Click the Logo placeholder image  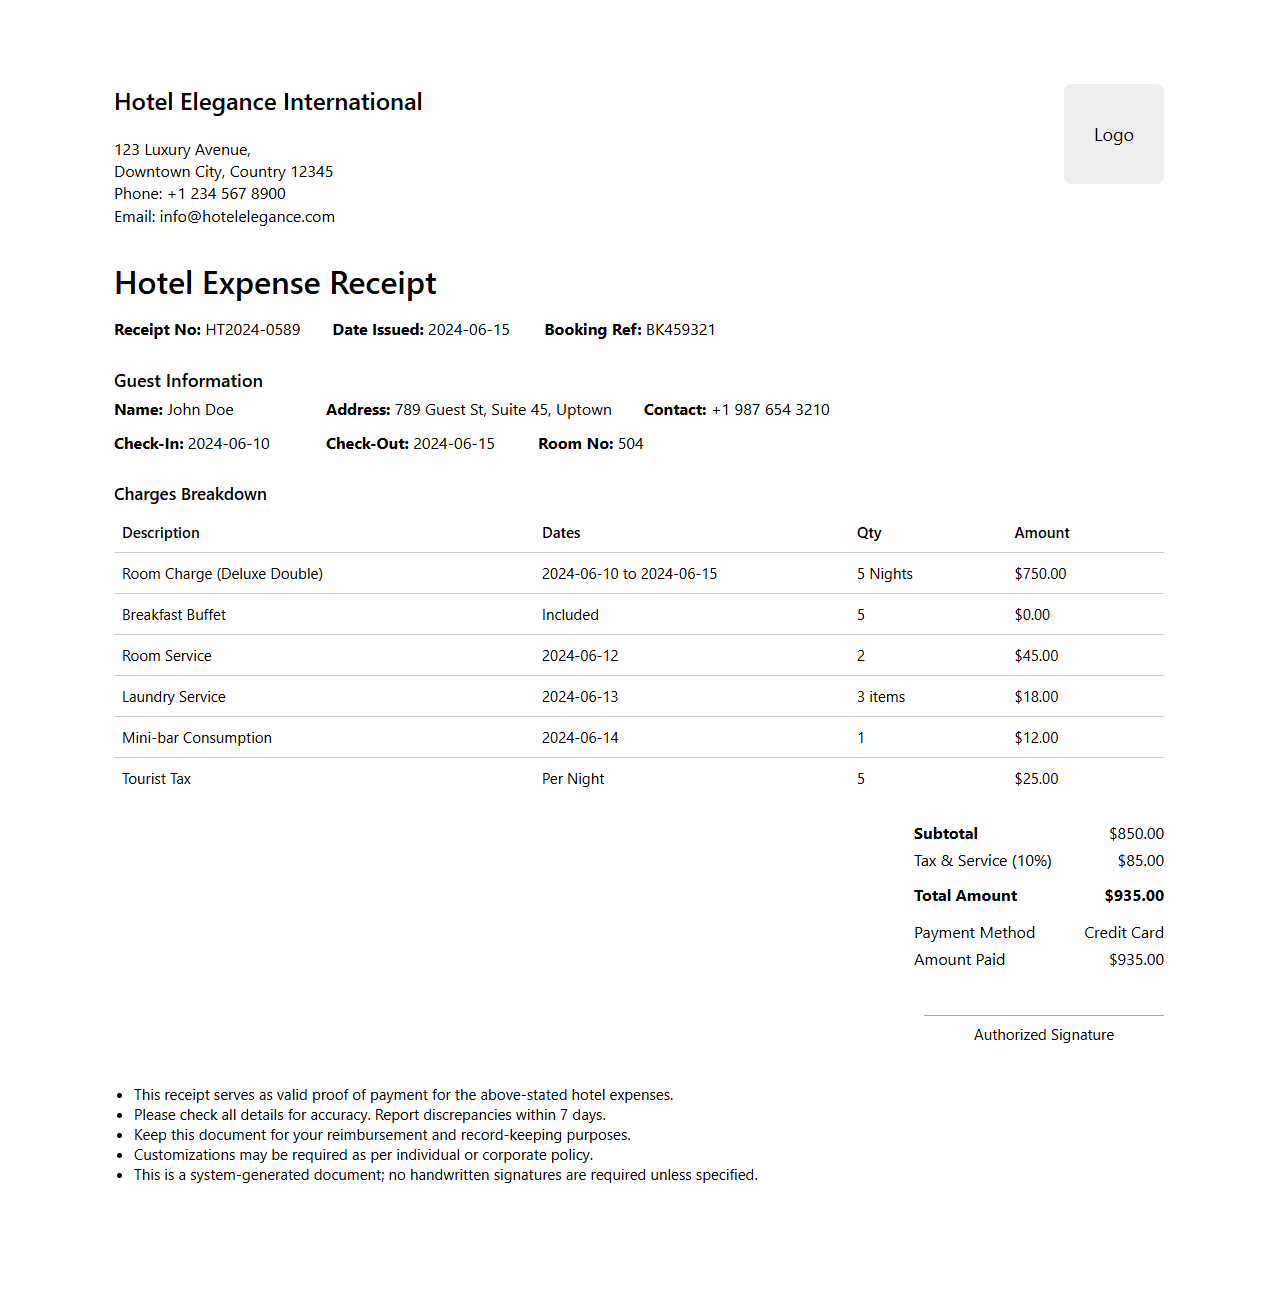(1113, 134)
